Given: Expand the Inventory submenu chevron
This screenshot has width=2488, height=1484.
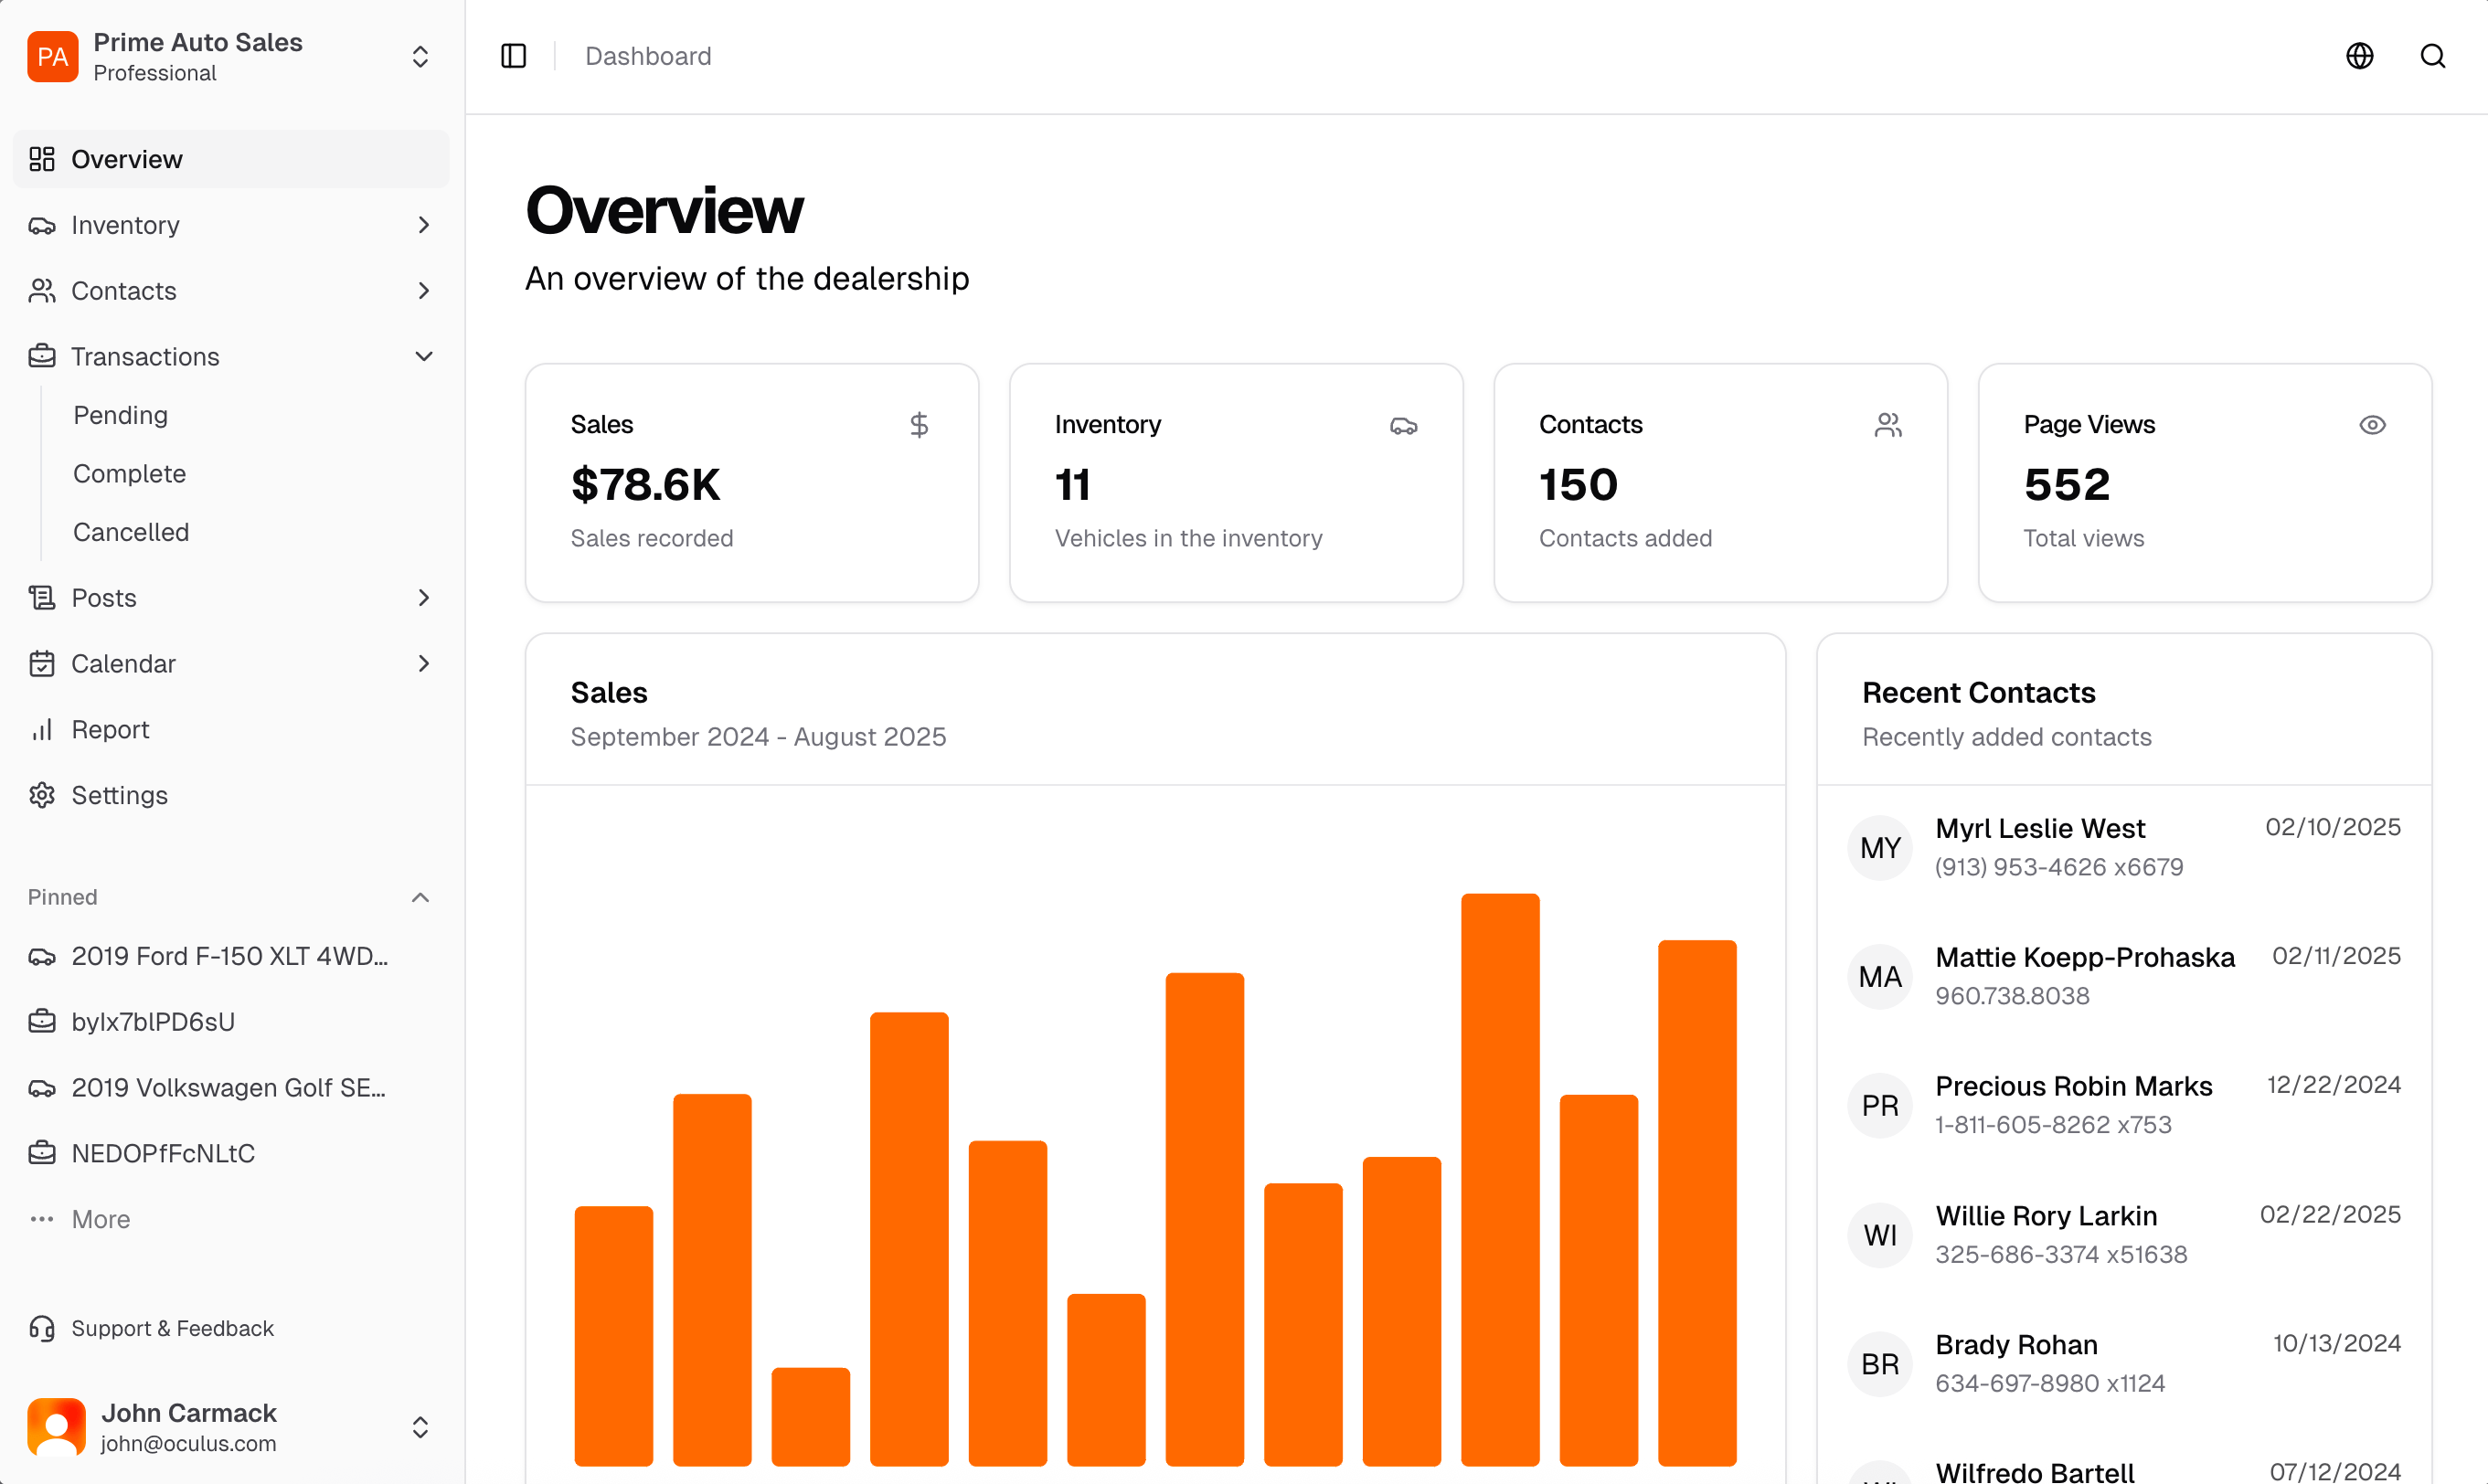Looking at the screenshot, I should coord(424,225).
